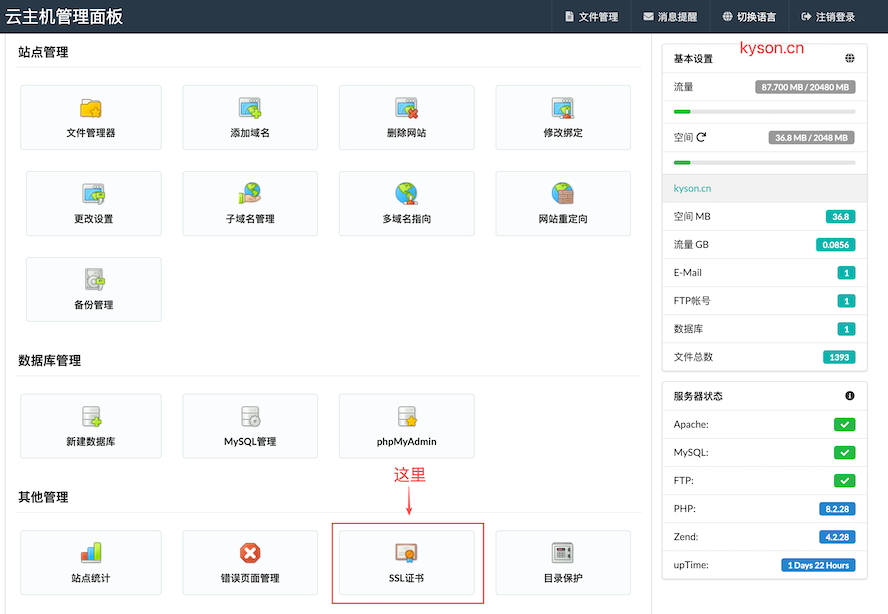Open the 文件管理器 file manager icon
The width and height of the screenshot is (888, 614).
tap(90, 117)
